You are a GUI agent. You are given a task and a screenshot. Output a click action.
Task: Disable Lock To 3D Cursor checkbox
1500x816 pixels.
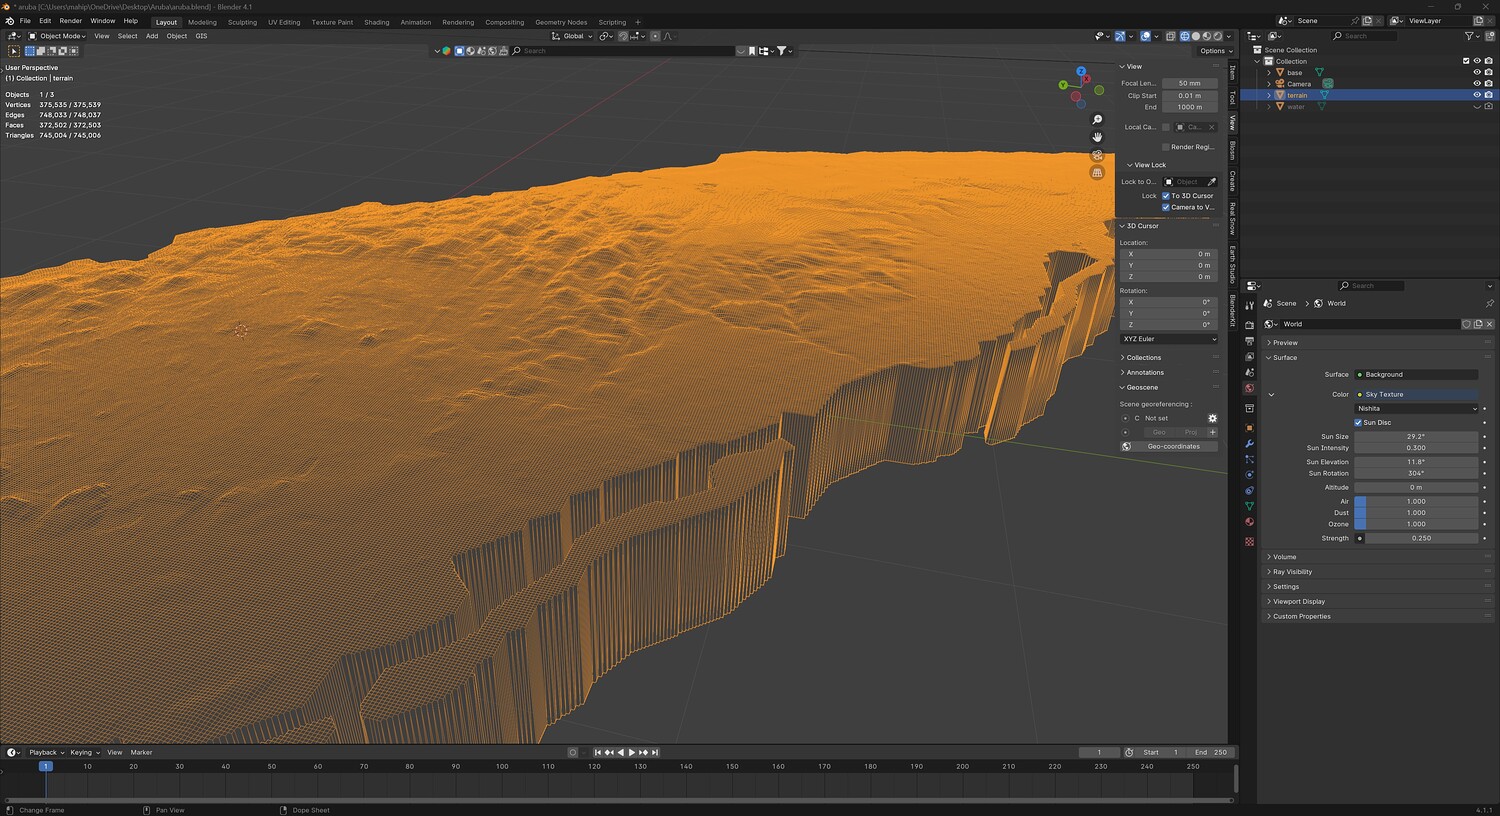1166,196
